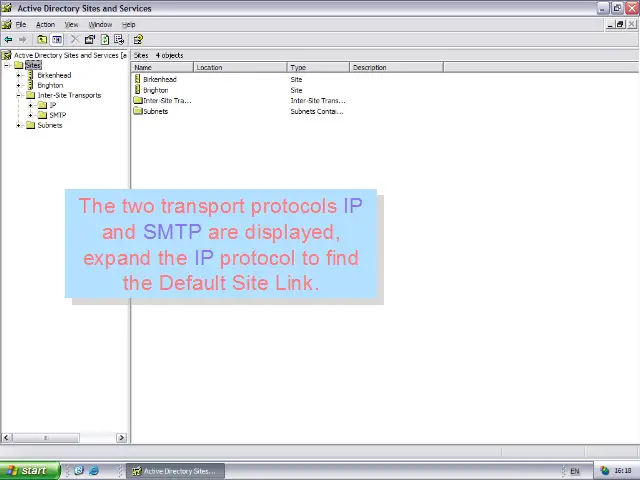Open the Window menu
This screenshot has width=640, height=480.
pos(100,24)
